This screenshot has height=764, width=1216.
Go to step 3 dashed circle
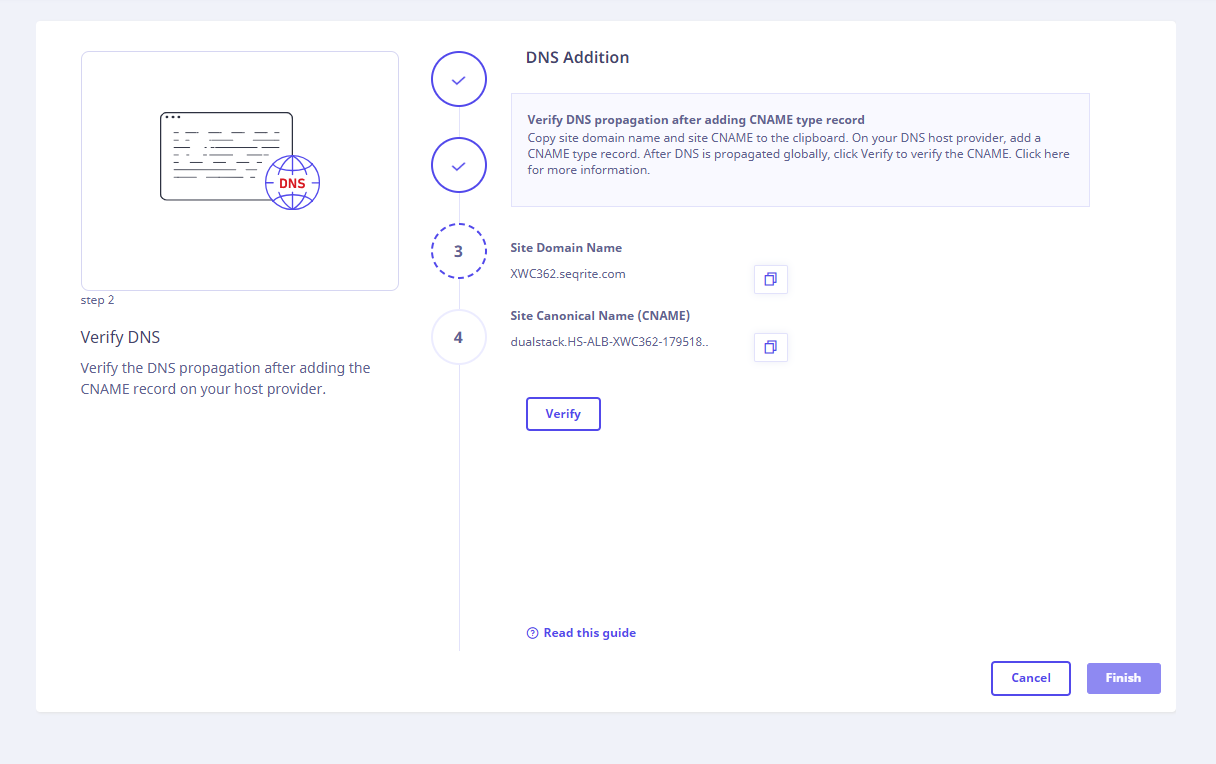tap(459, 251)
